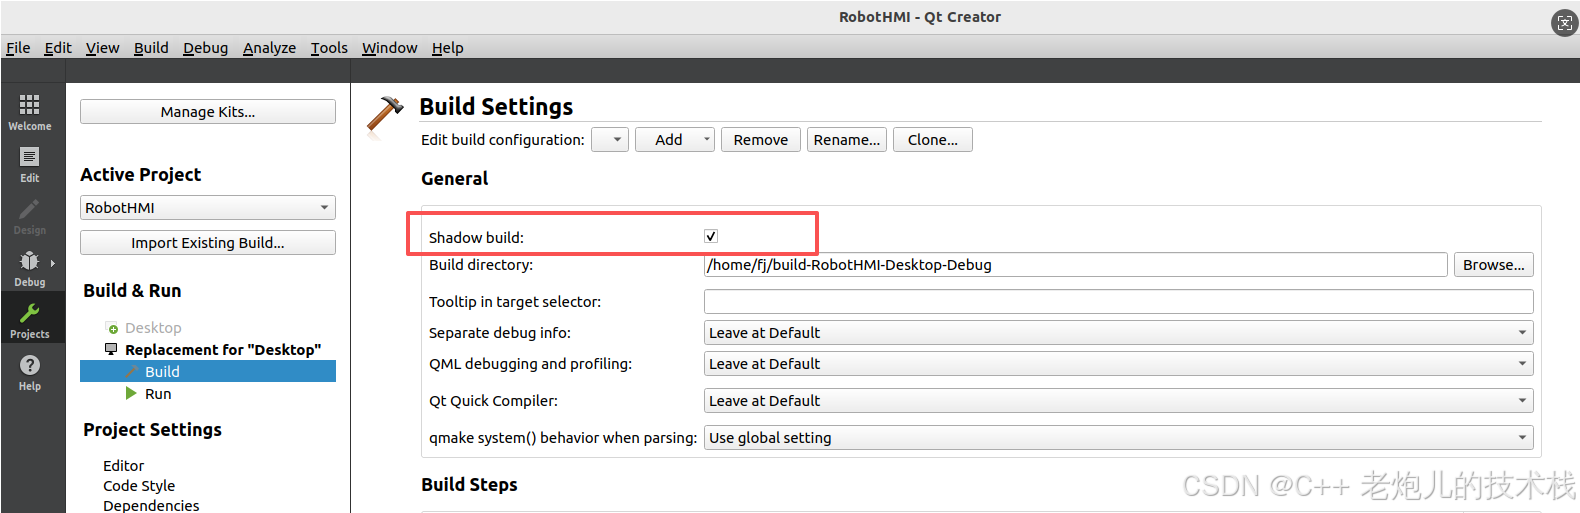Click the Rename... button

click(x=847, y=140)
